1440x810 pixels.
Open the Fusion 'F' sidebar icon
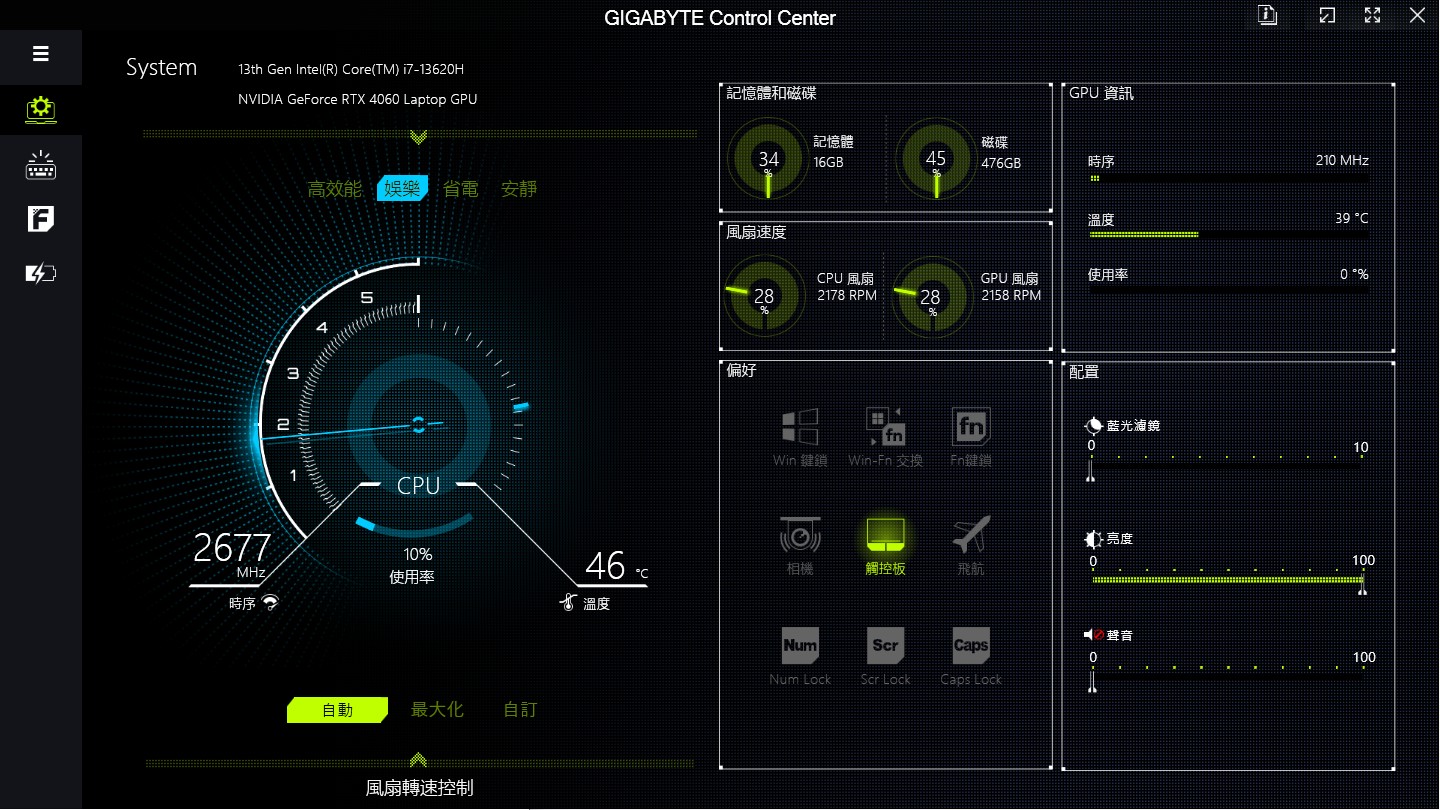[x=40, y=219]
